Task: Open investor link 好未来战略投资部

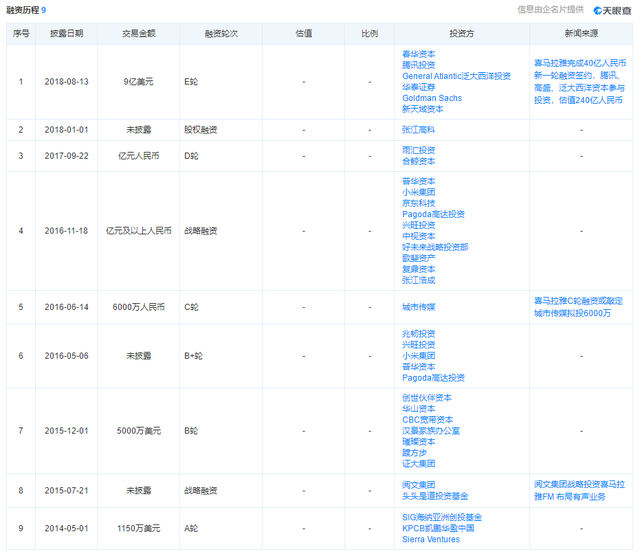Action: (x=435, y=247)
